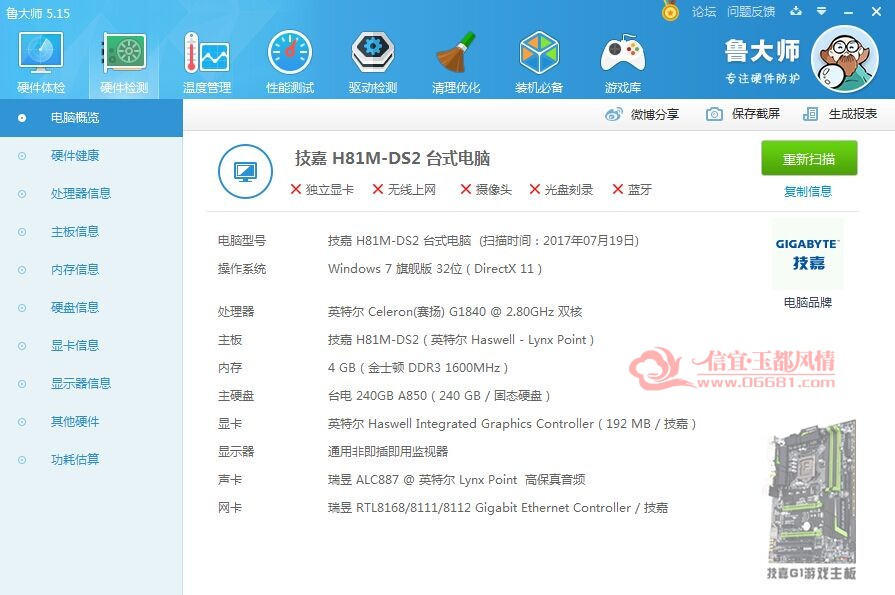Click the 内存 value '4 GB ( 金士顿 DDR3 1600MHz )'
Screen dimensions: 895x595
click(x=418, y=368)
